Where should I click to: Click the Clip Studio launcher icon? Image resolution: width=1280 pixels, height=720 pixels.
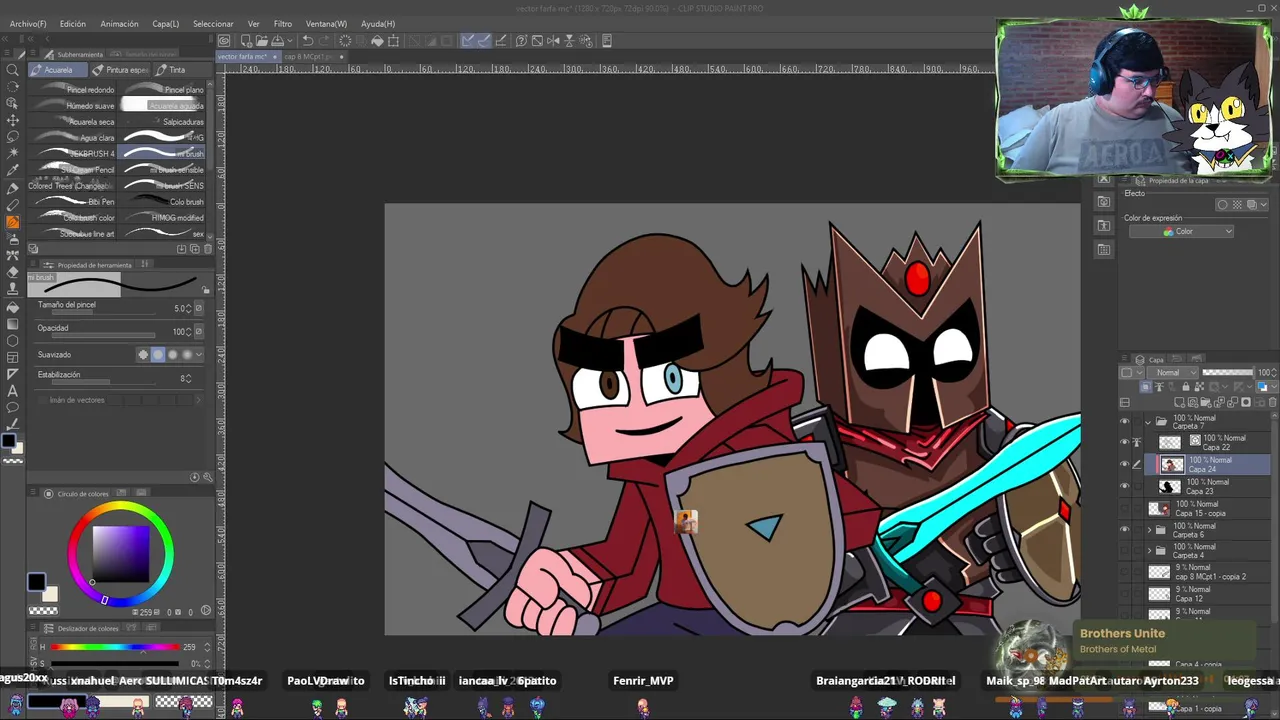[224, 41]
